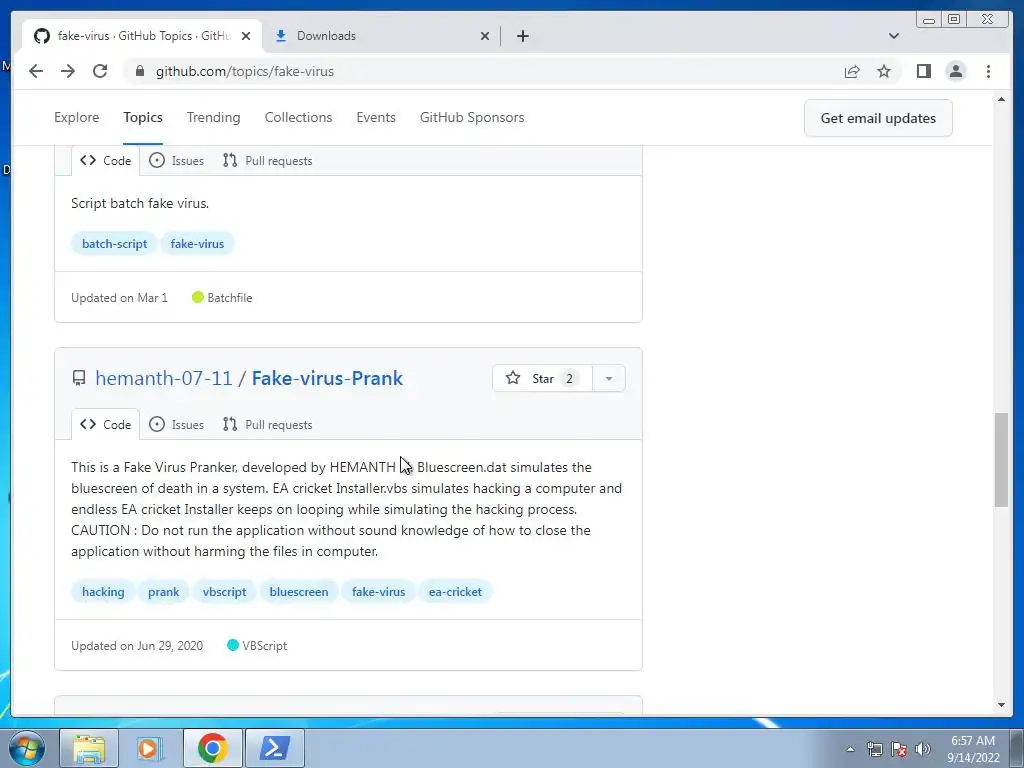Screen dimensions: 1024x768
Task: Click page scrollbar down arrow
Action: (x=1001, y=705)
